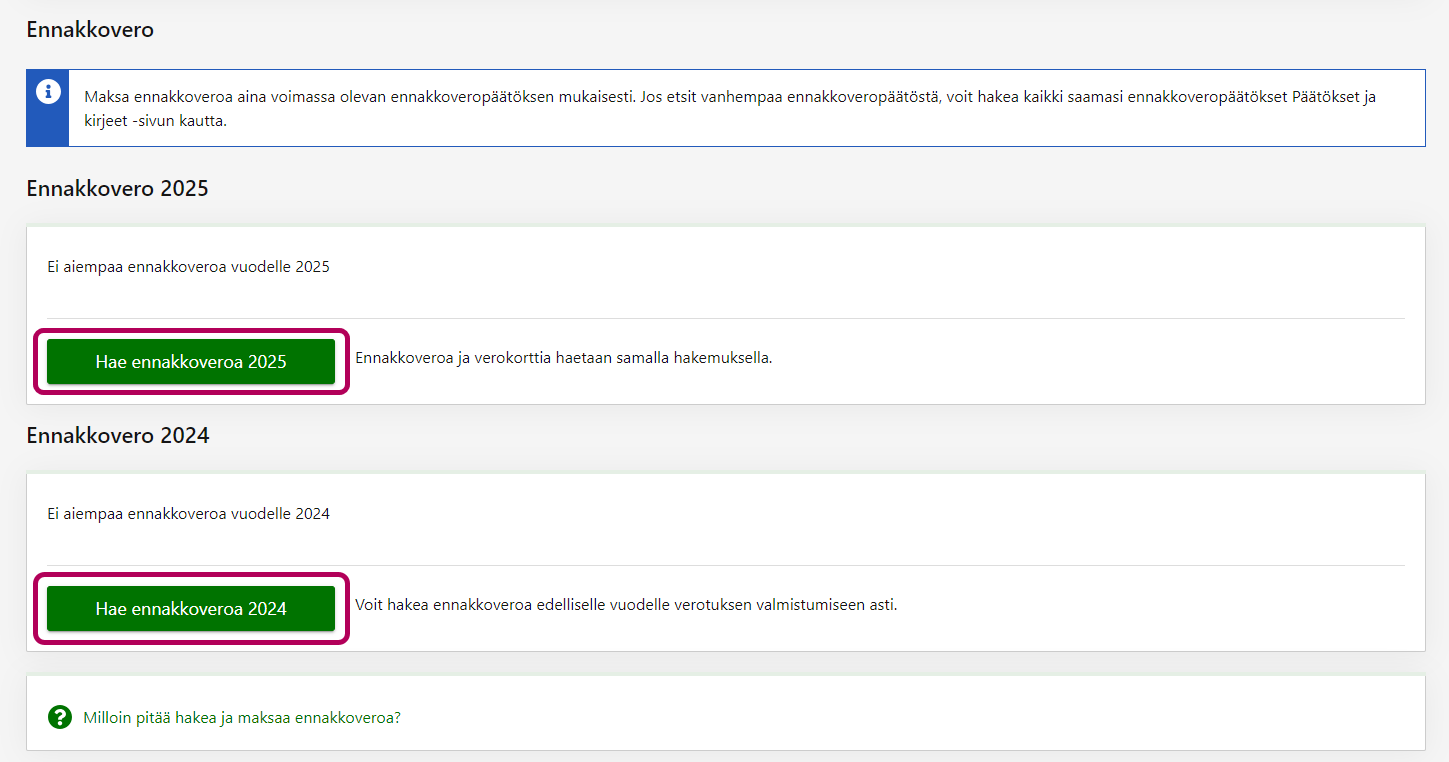Click the Ei aiempaa ennakkoveroa vuodelle 2025 text
Screen dimensions: 1449x762
click(x=188, y=267)
